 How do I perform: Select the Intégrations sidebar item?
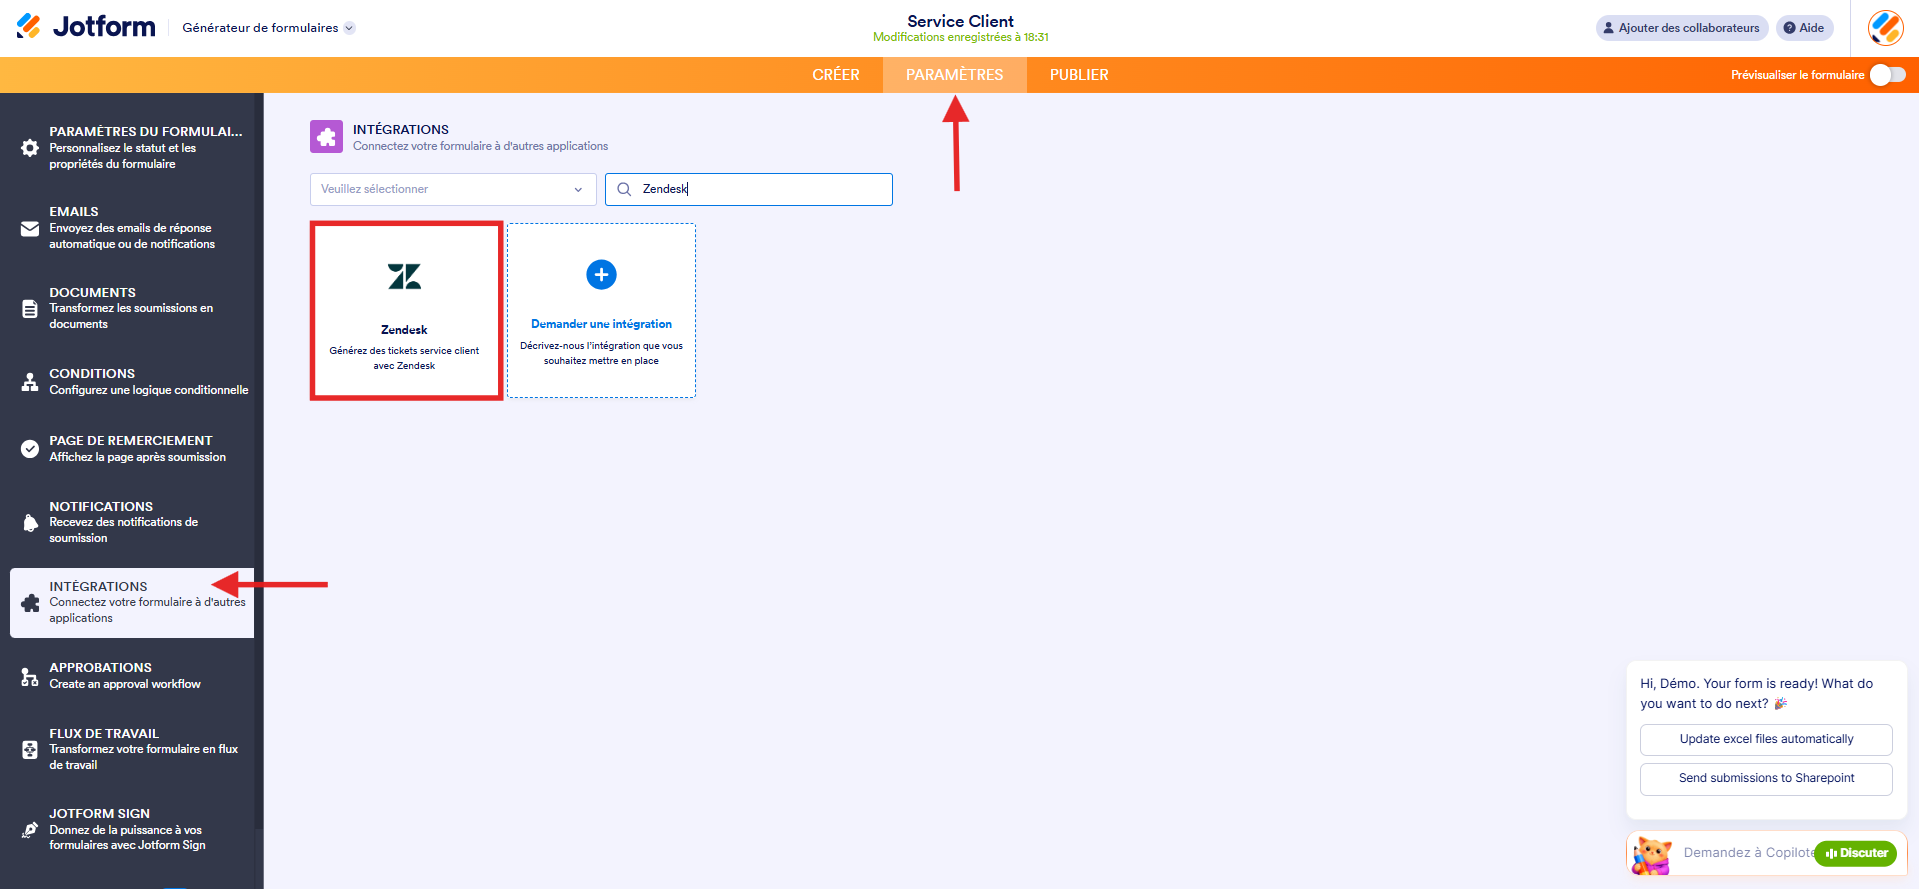[x=132, y=603]
